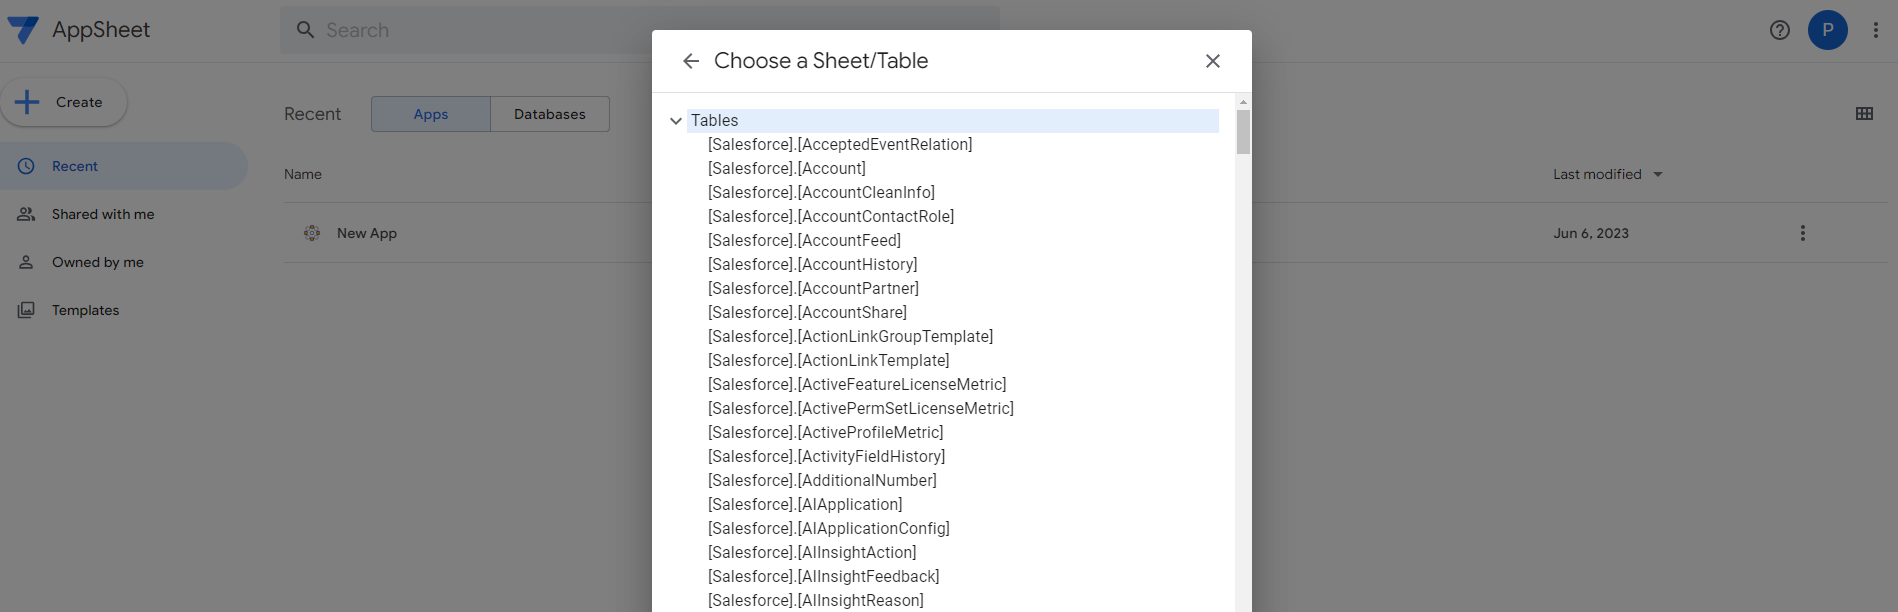The width and height of the screenshot is (1898, 612).
Task: Open Recent in the sidebar
Action: click(124, 166)
